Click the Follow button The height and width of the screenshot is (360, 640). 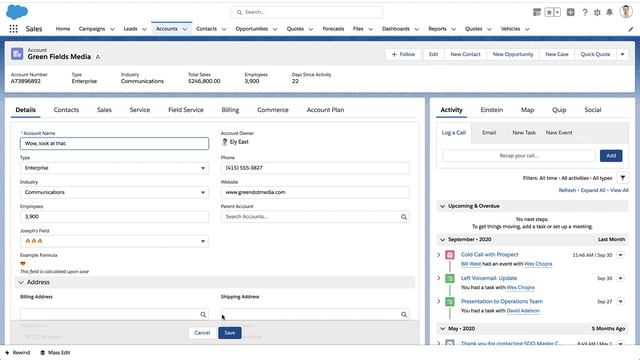[x=403, y=54]
